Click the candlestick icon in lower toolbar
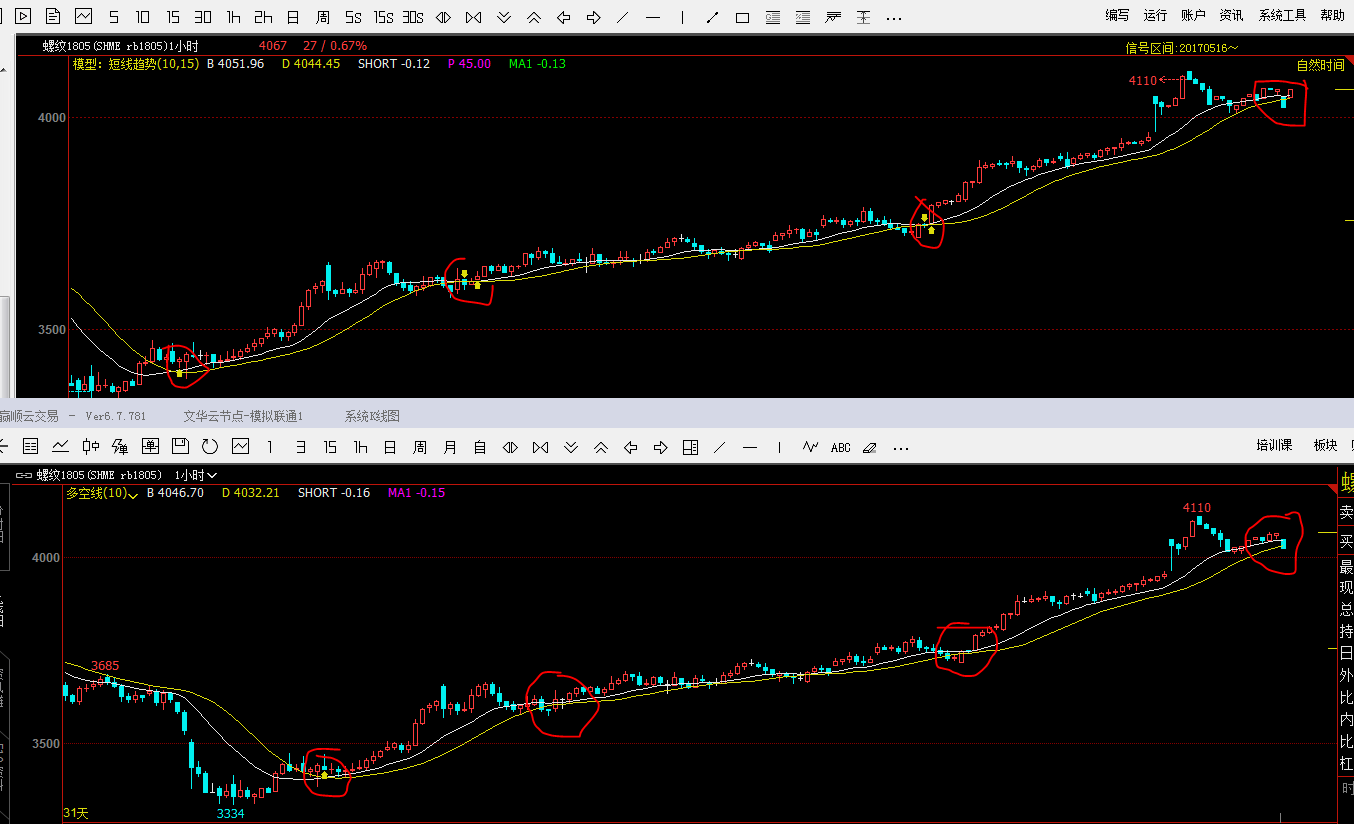The width and height of the screenshot is (1354, 824). 91,446
